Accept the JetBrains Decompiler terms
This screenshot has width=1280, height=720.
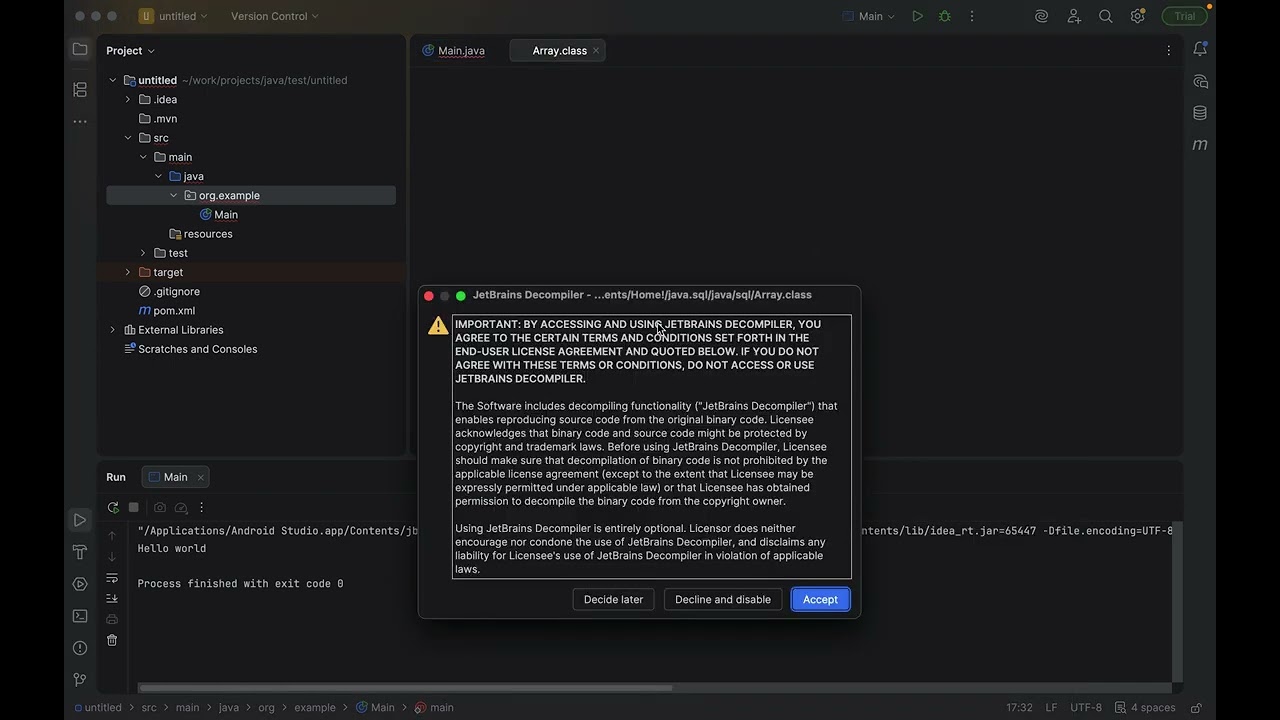click(x=820, y=599)
